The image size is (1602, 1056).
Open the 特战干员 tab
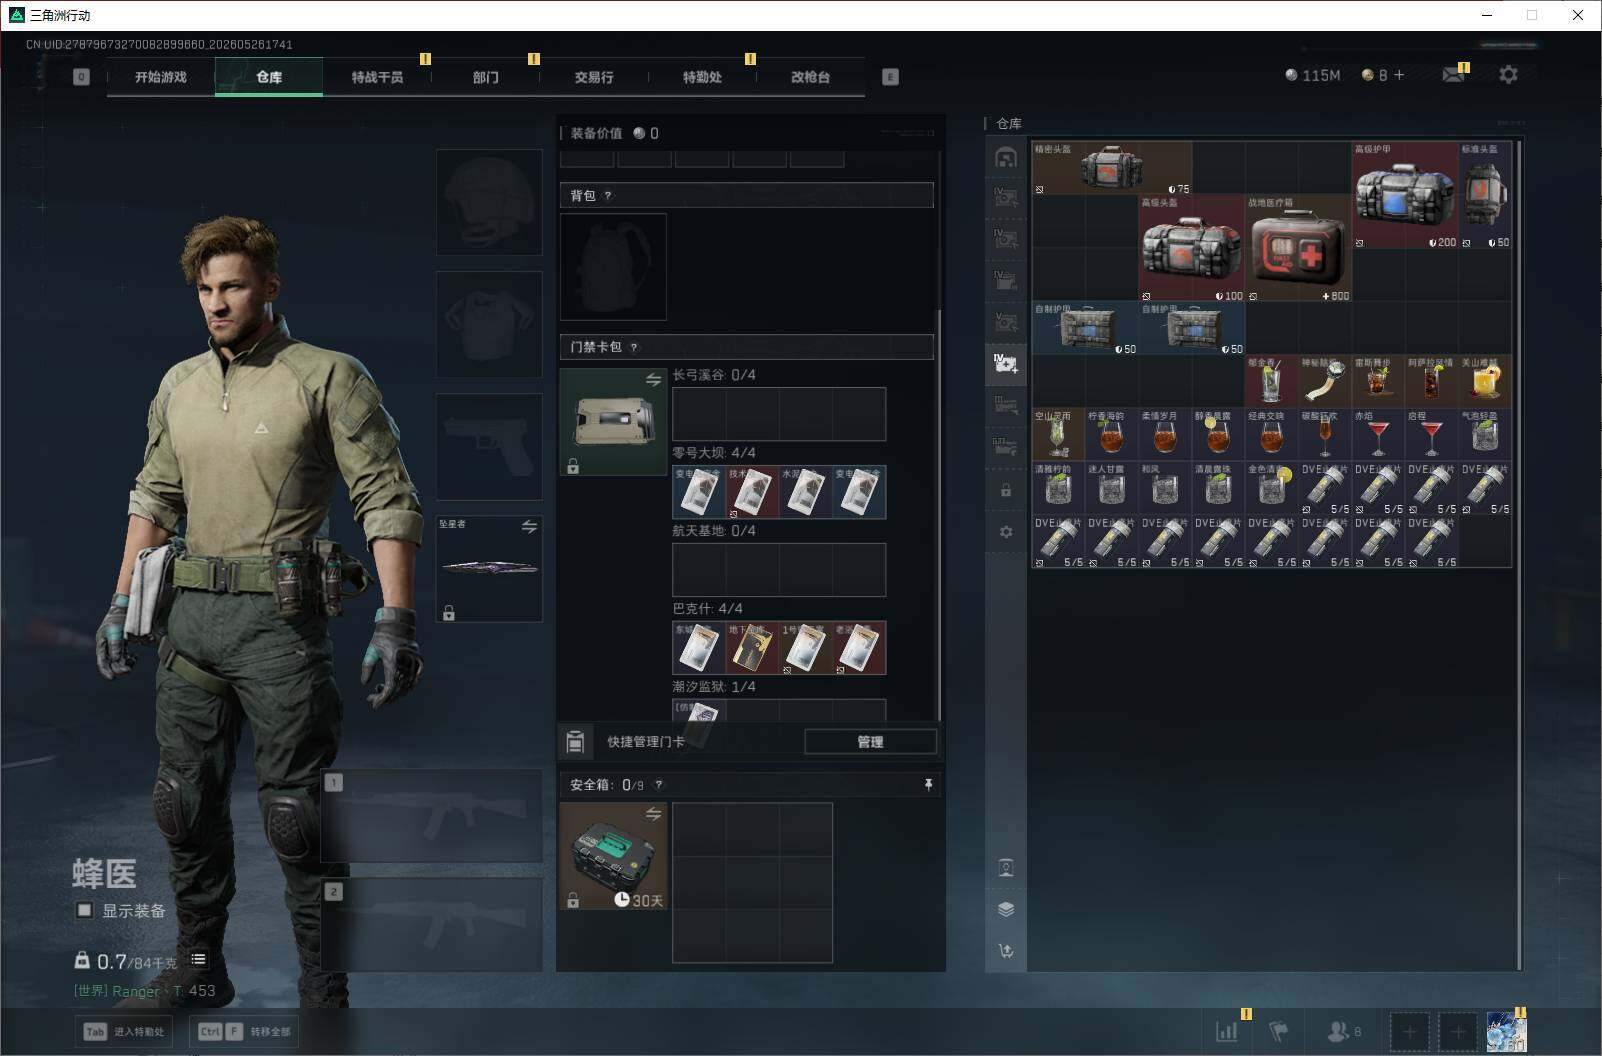coord(377,77)
